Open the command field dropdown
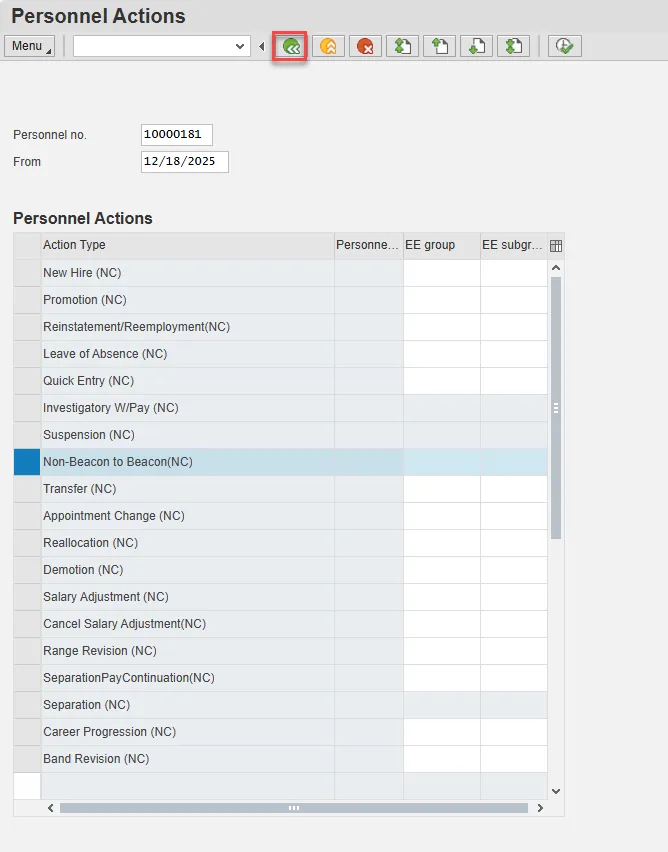This screenshot has width=668, height=852. [x=240, y=46]
